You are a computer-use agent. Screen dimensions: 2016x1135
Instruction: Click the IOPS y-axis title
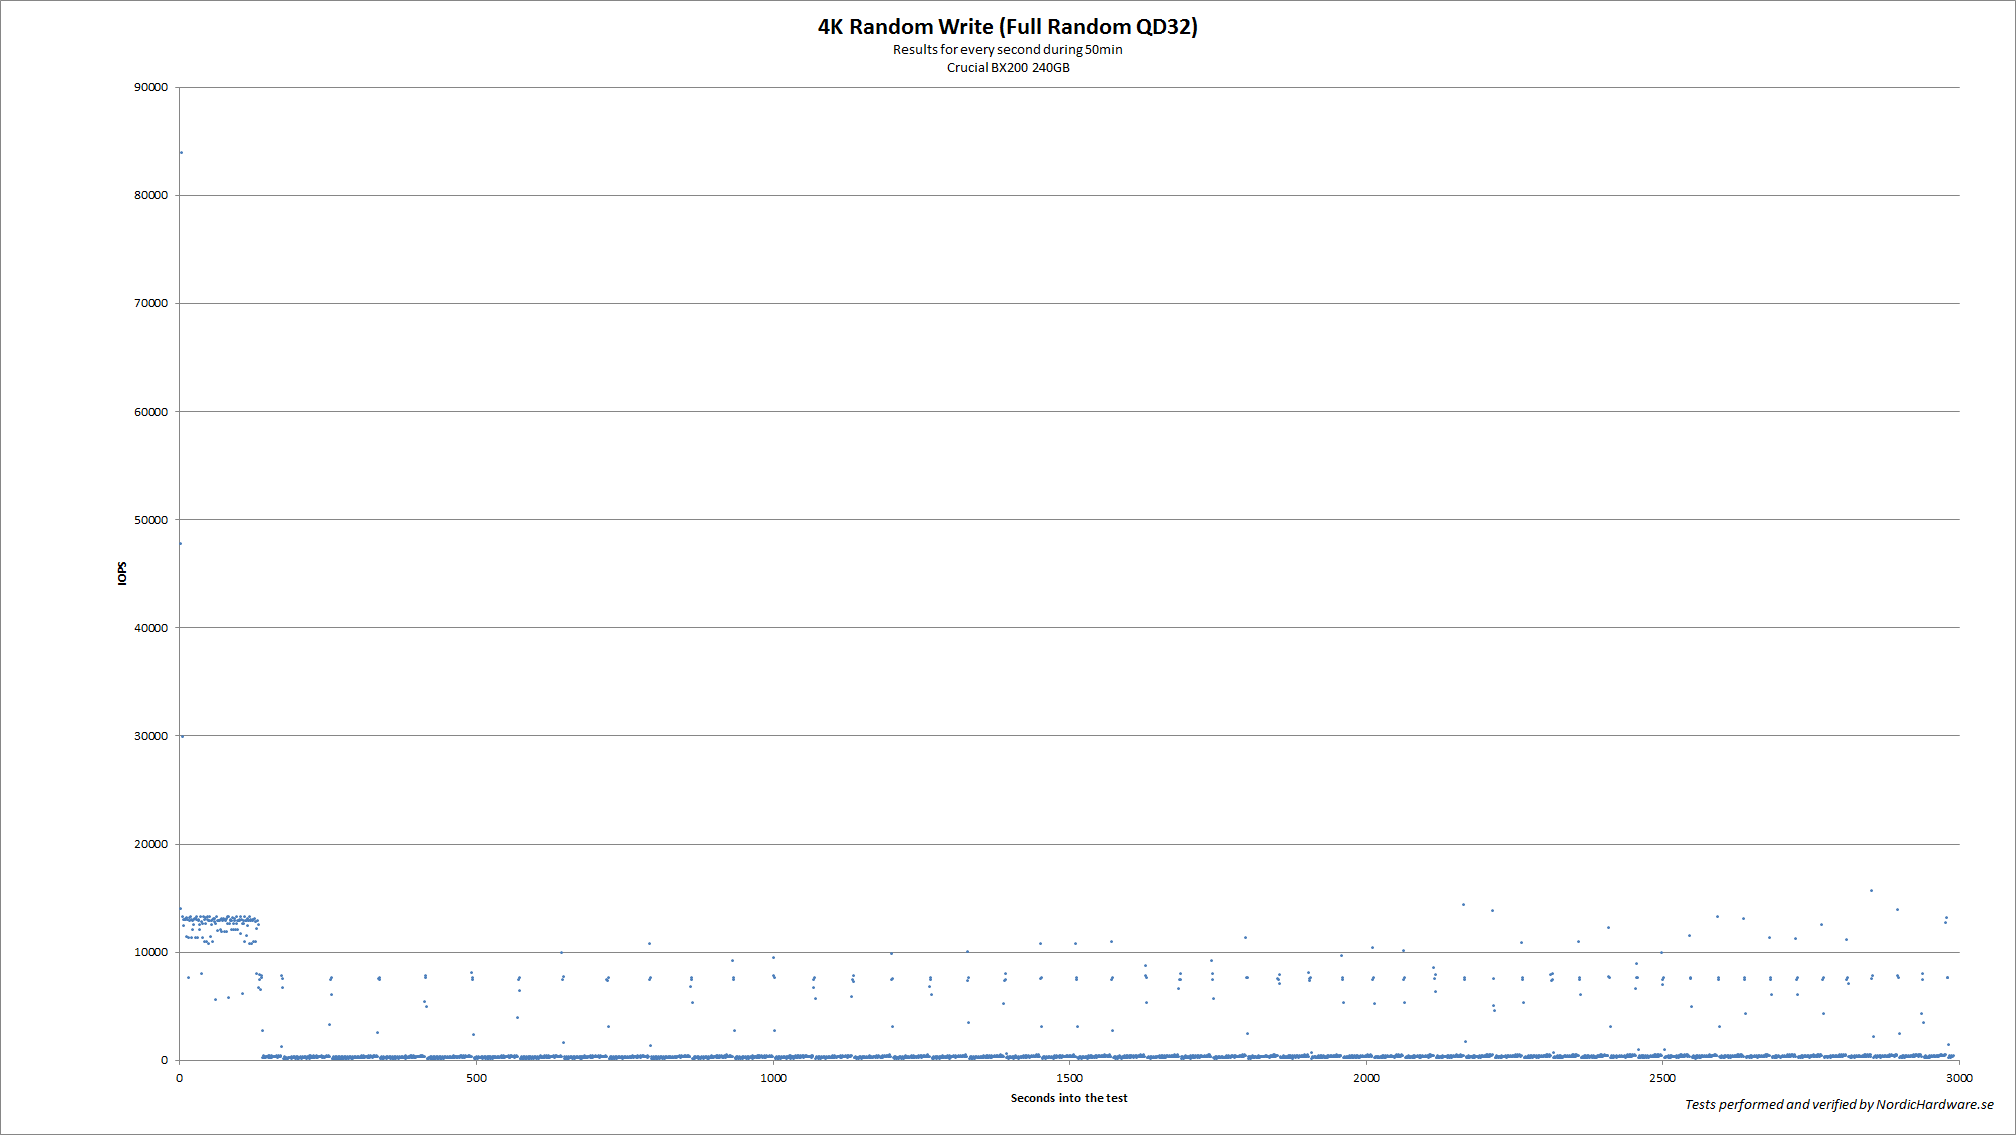coord(122,573)
